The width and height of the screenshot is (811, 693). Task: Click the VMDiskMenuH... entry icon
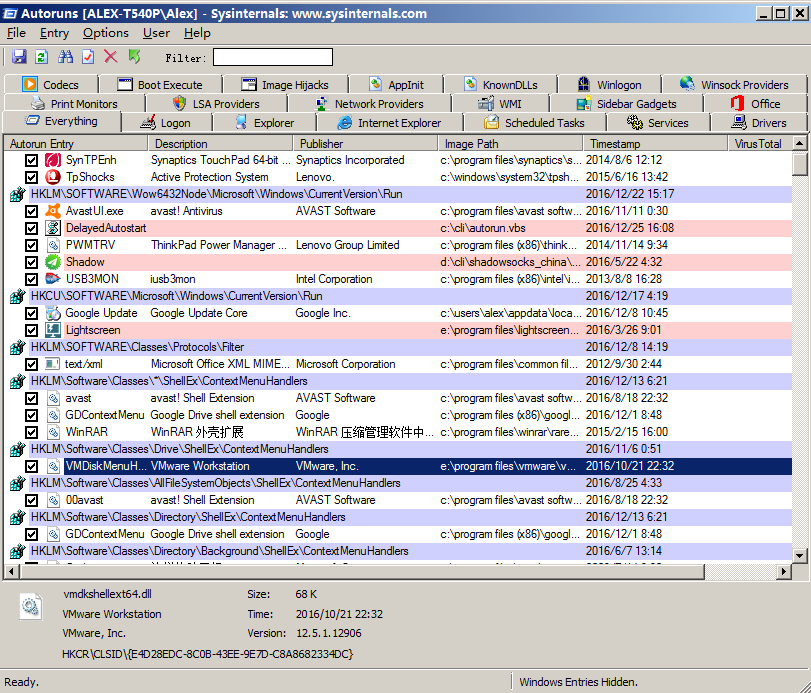52,466
